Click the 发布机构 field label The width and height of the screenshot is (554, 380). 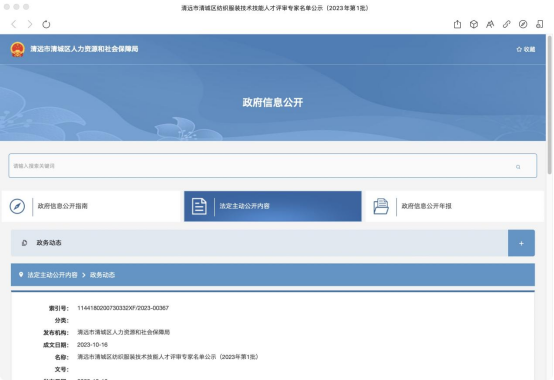pyautogui.click(x=56, y=333)
